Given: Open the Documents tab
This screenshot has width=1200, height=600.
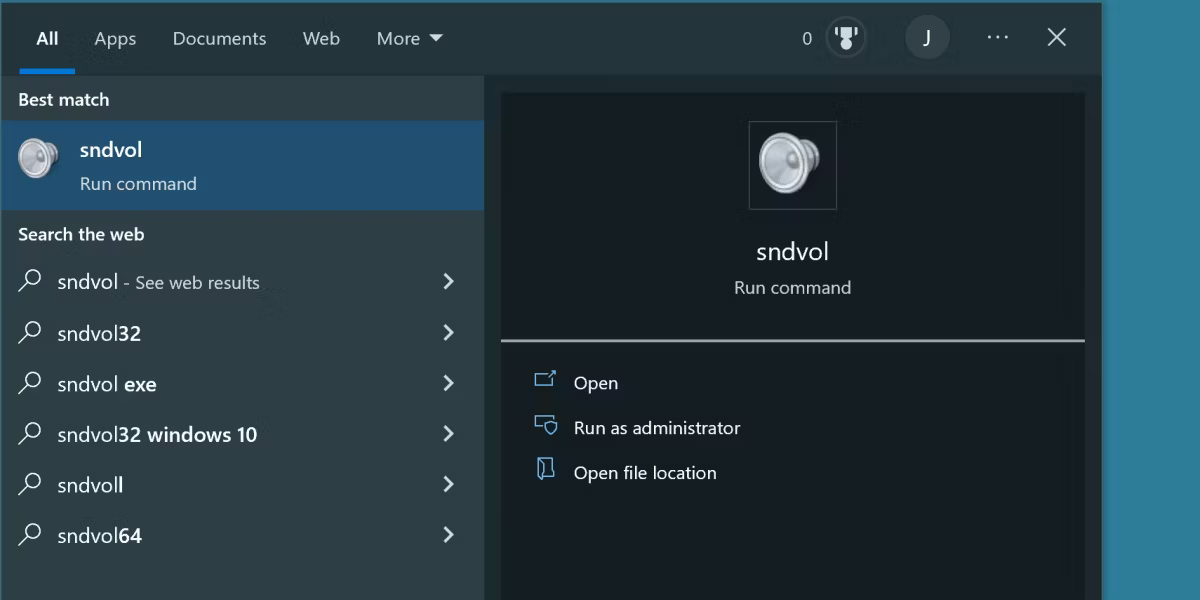Looking at the screenshot, I should point(219,38).
